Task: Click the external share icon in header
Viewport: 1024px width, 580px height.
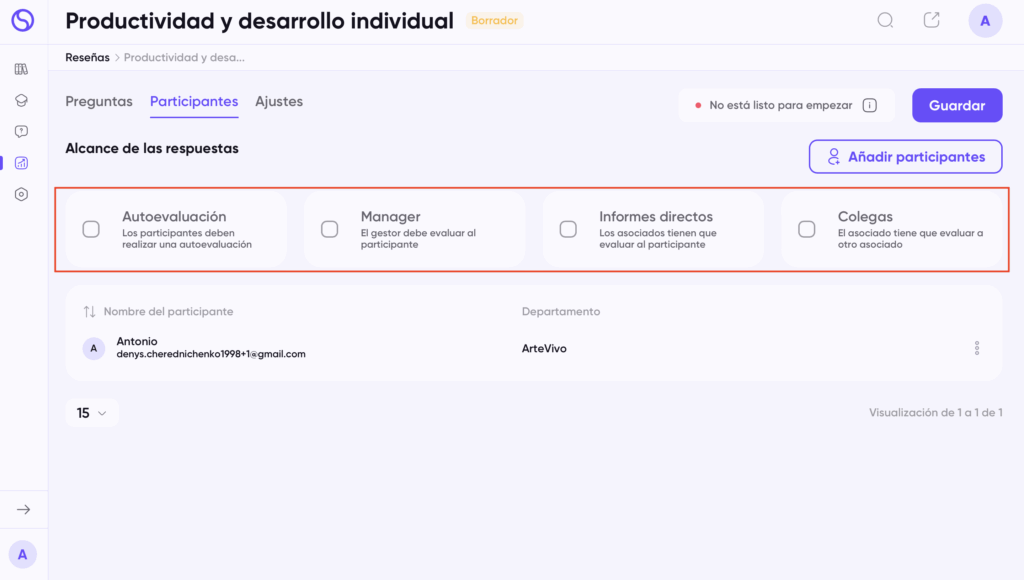Action: point(931,20)
